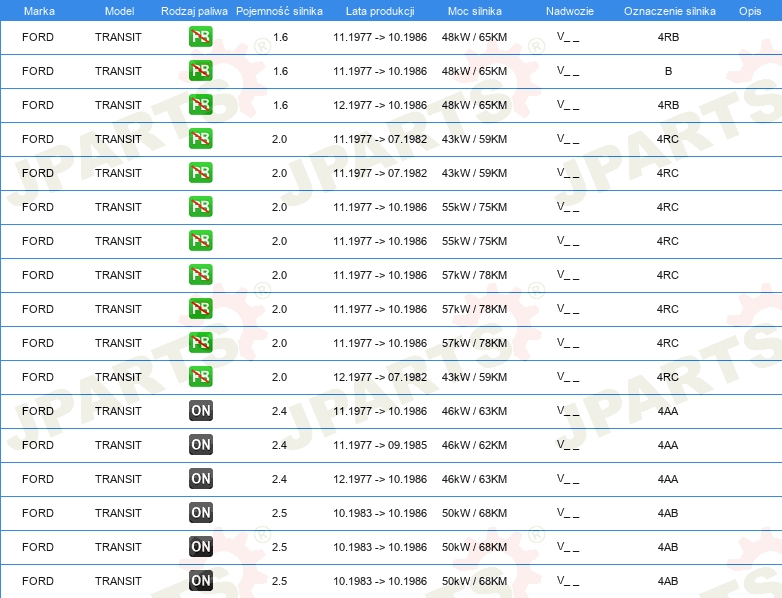Click the '11.1977 -> 09.1985' production years cell
The image size is (782, 598).
click(x=380, y=445)
